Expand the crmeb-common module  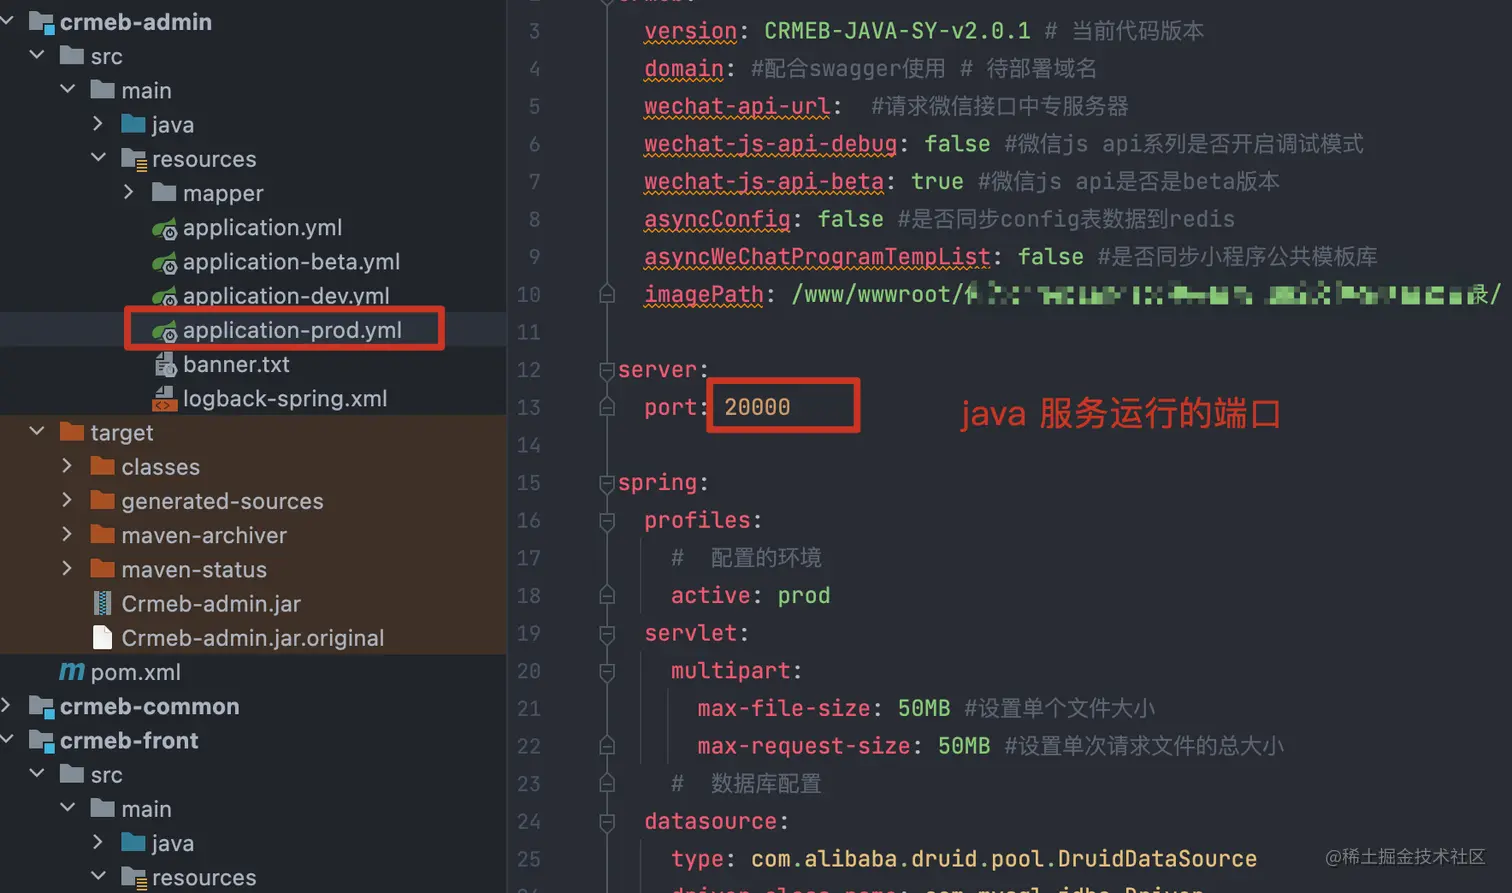[8, 705]
